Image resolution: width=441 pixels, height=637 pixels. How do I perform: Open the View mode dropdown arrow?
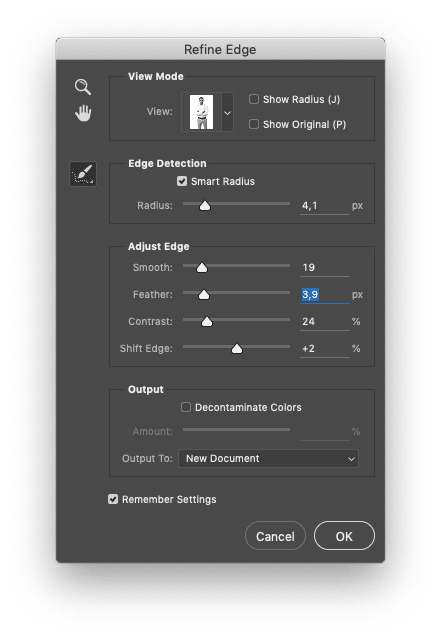227,113
